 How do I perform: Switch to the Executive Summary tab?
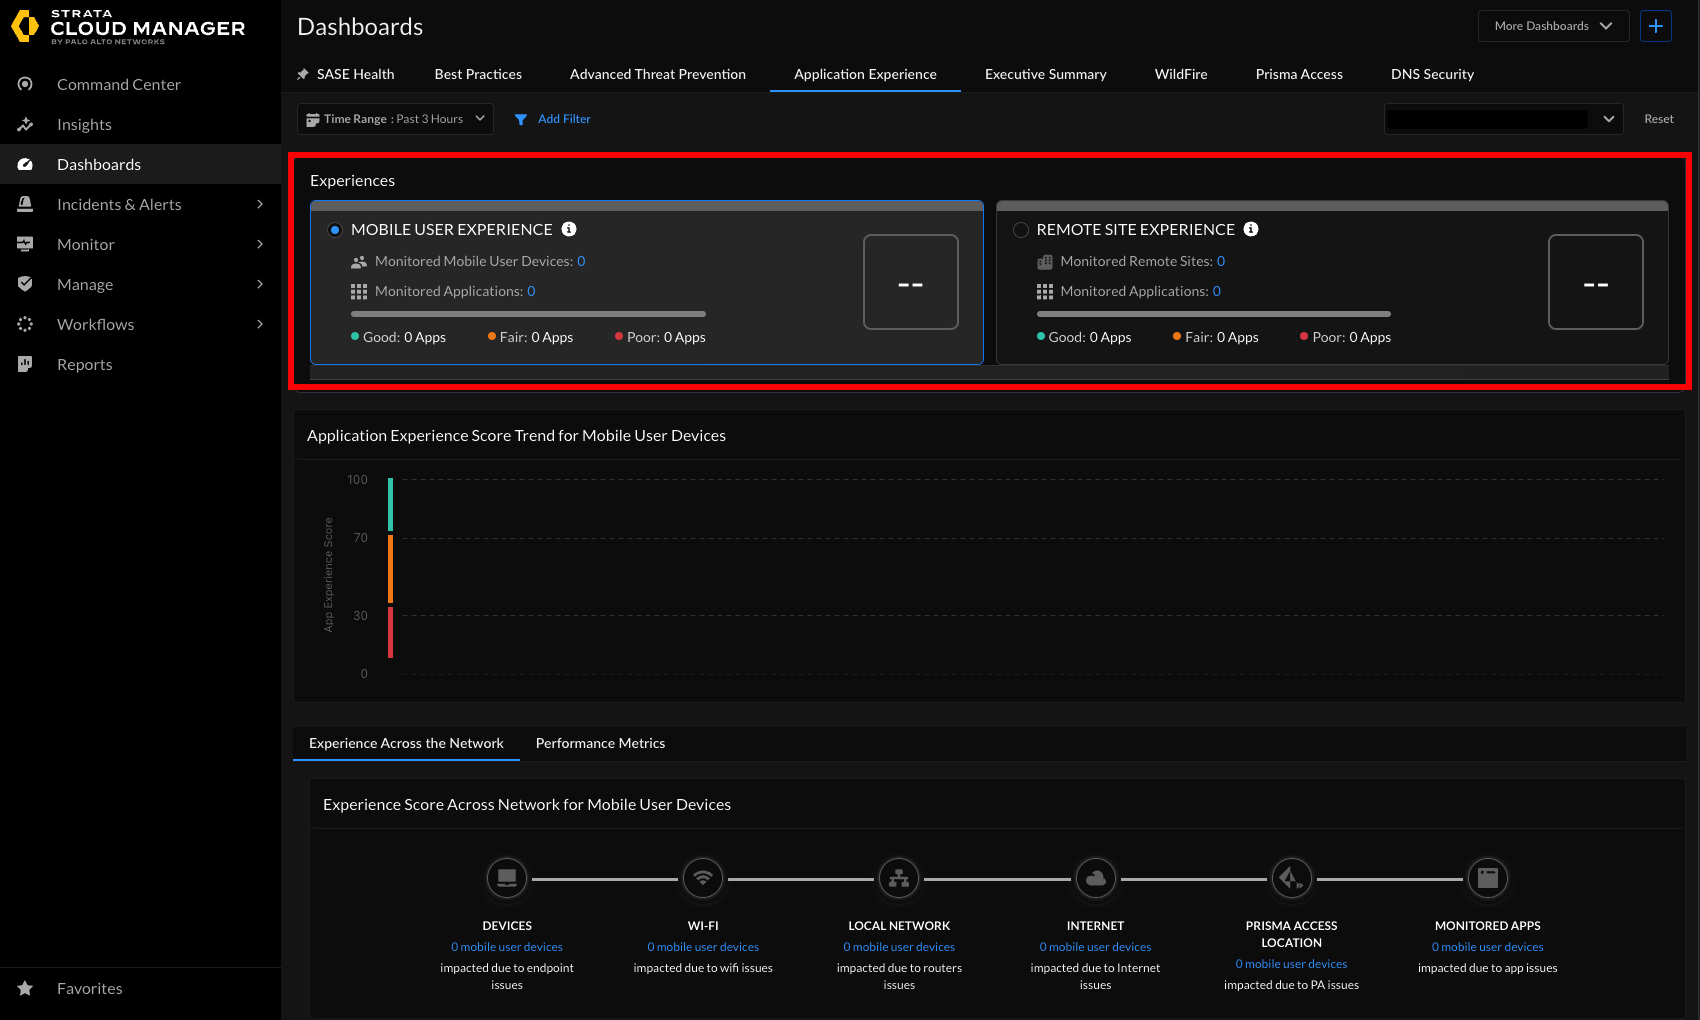(x=1045, y=74)
